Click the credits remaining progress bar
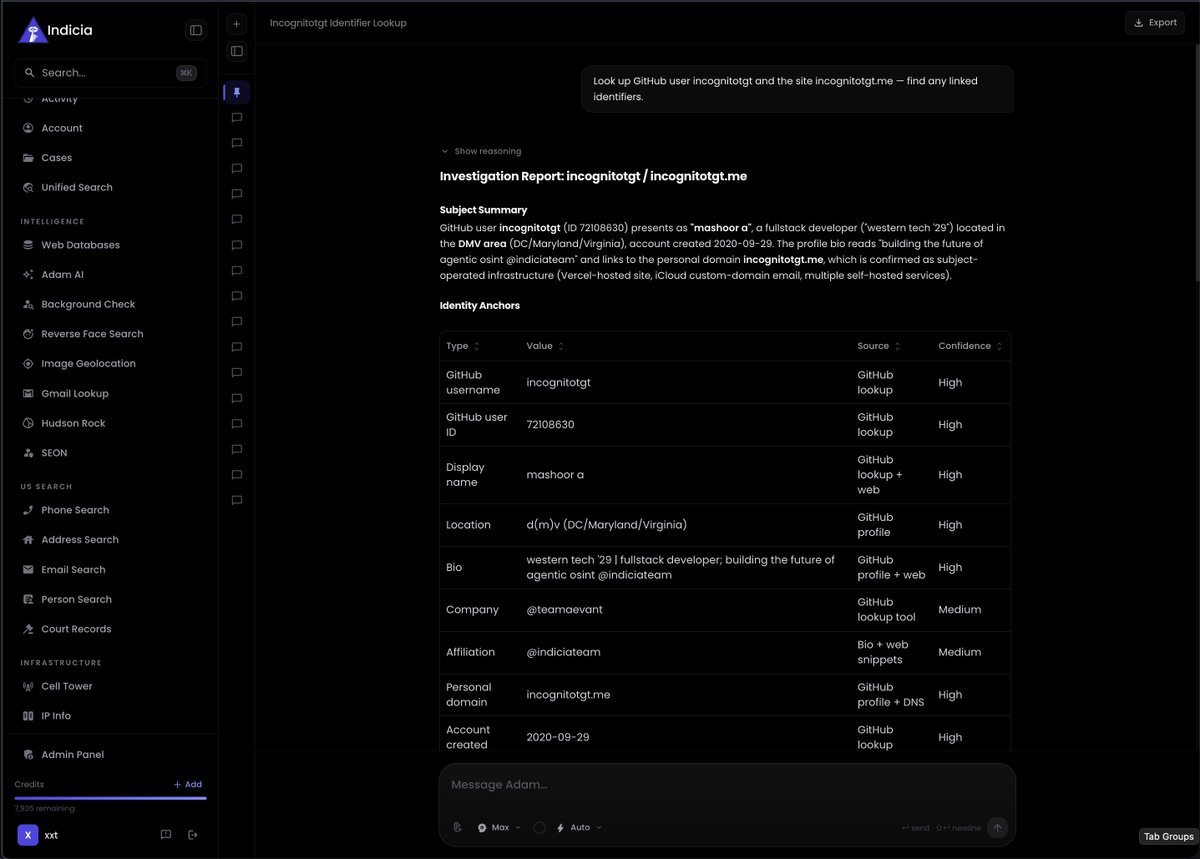 (x=110, y=798)
